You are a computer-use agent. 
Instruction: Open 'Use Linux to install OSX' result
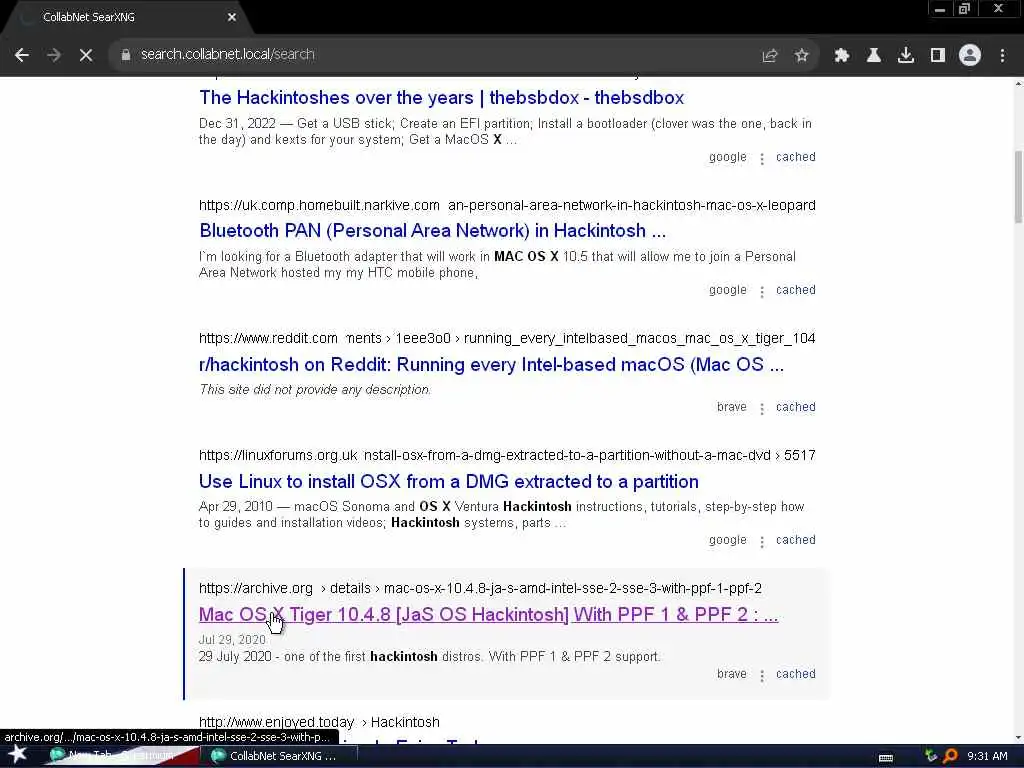coord(449,481)
